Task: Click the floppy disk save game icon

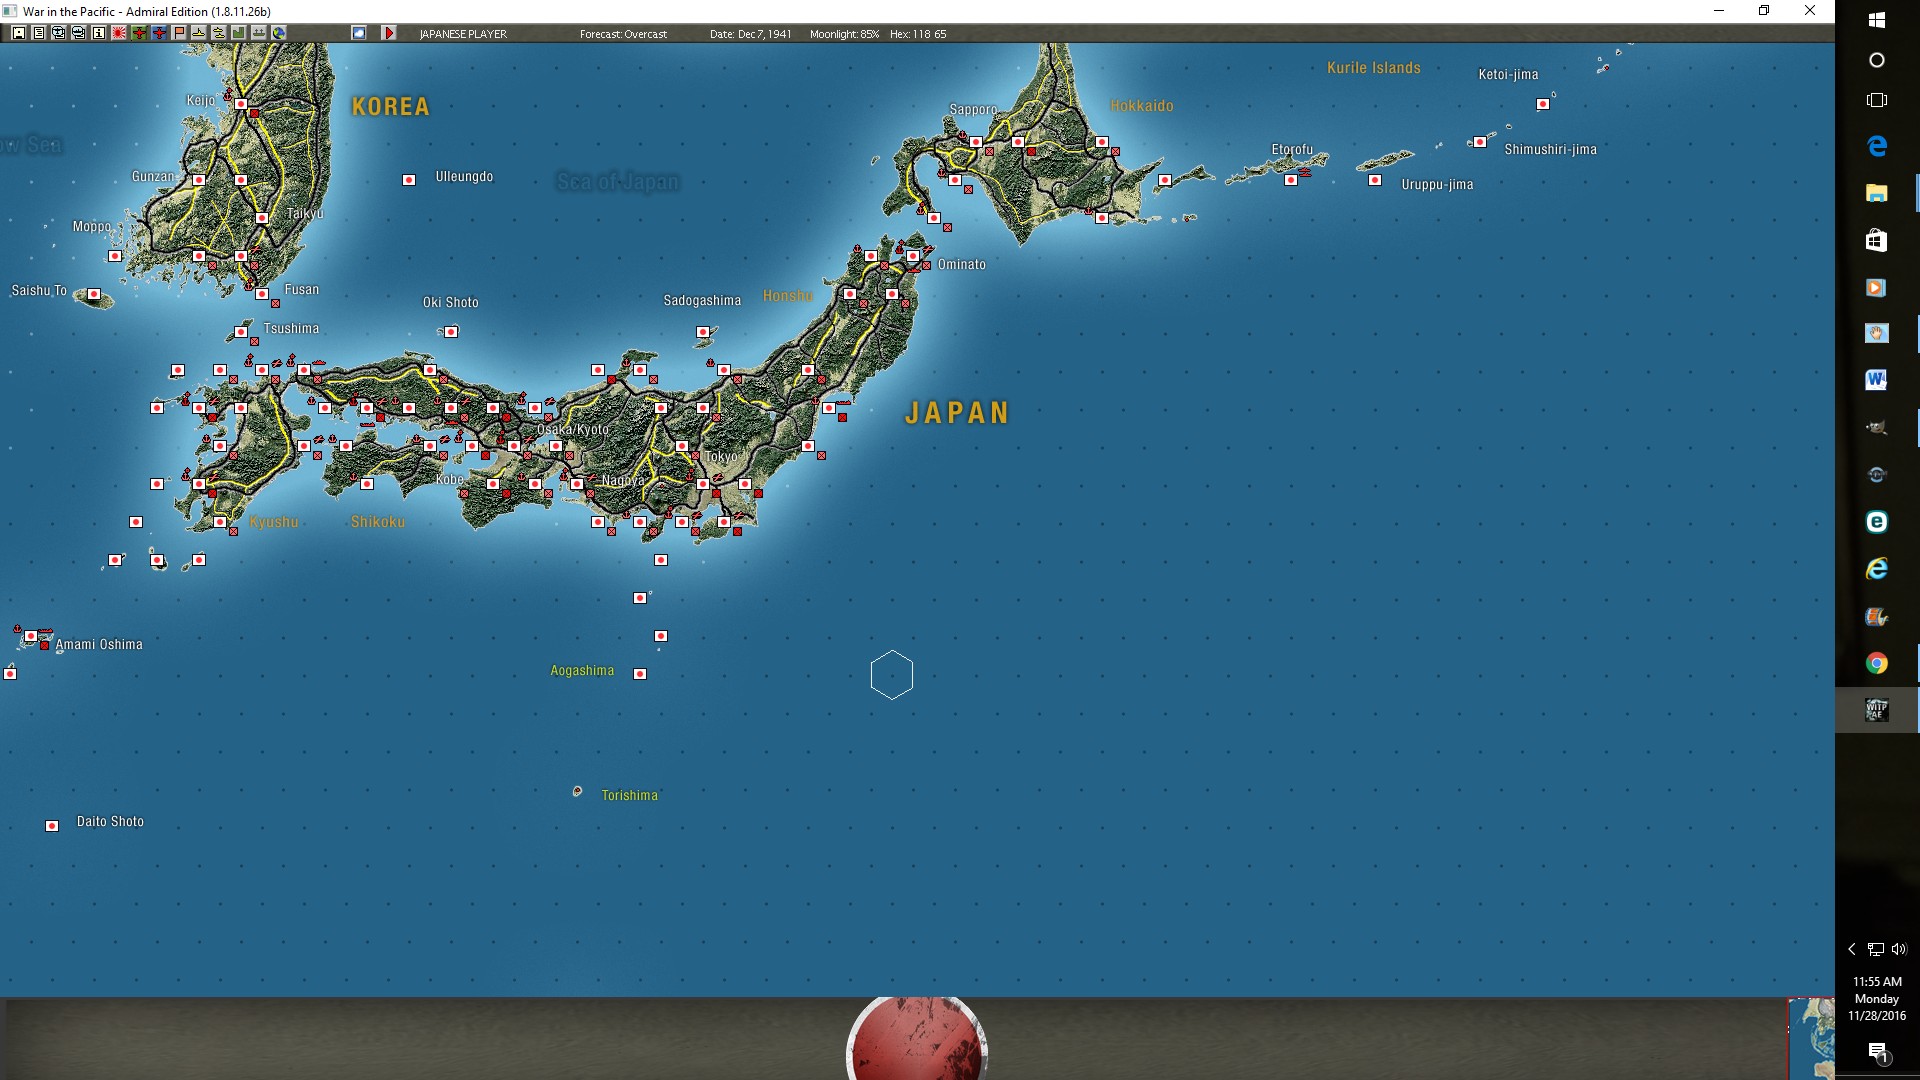Action: point(19,33)
